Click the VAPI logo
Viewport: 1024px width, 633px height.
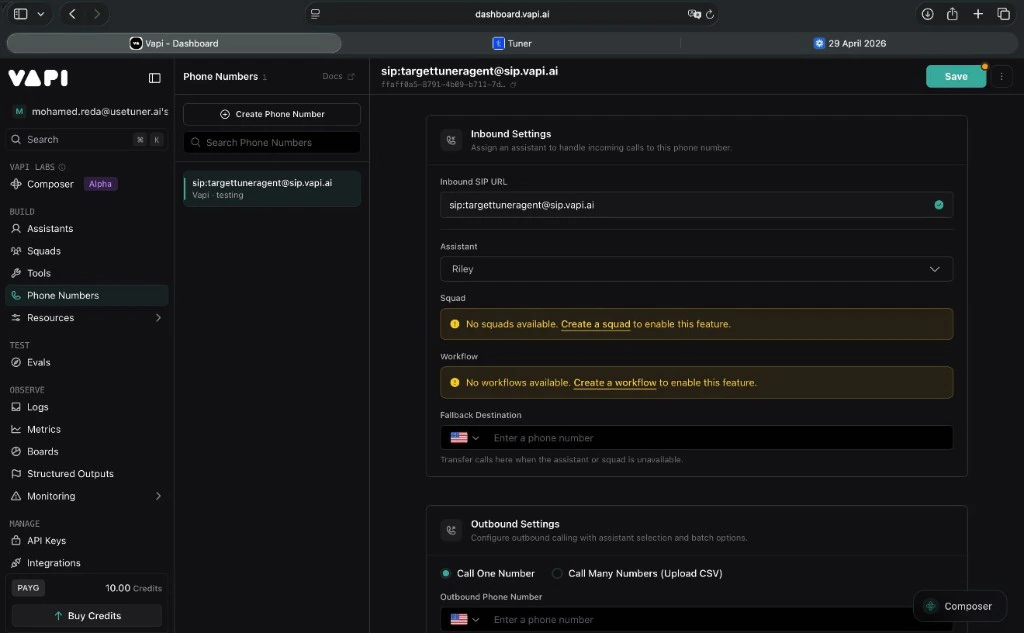pyautogui.click(x=38, y=78)
